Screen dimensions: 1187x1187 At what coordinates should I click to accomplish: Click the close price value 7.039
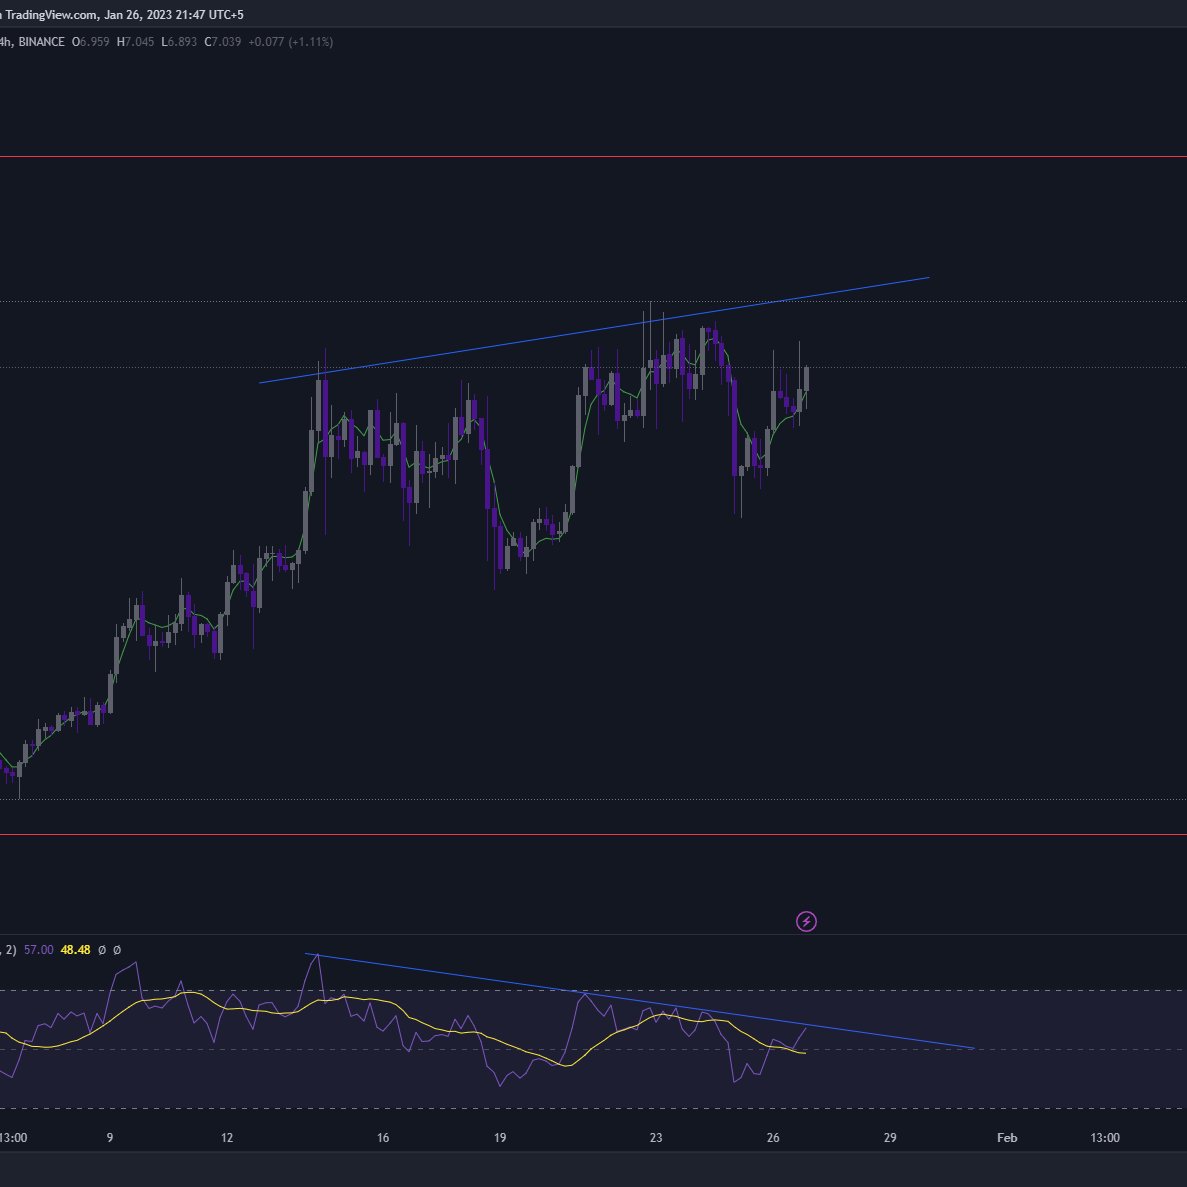(226, 42)
